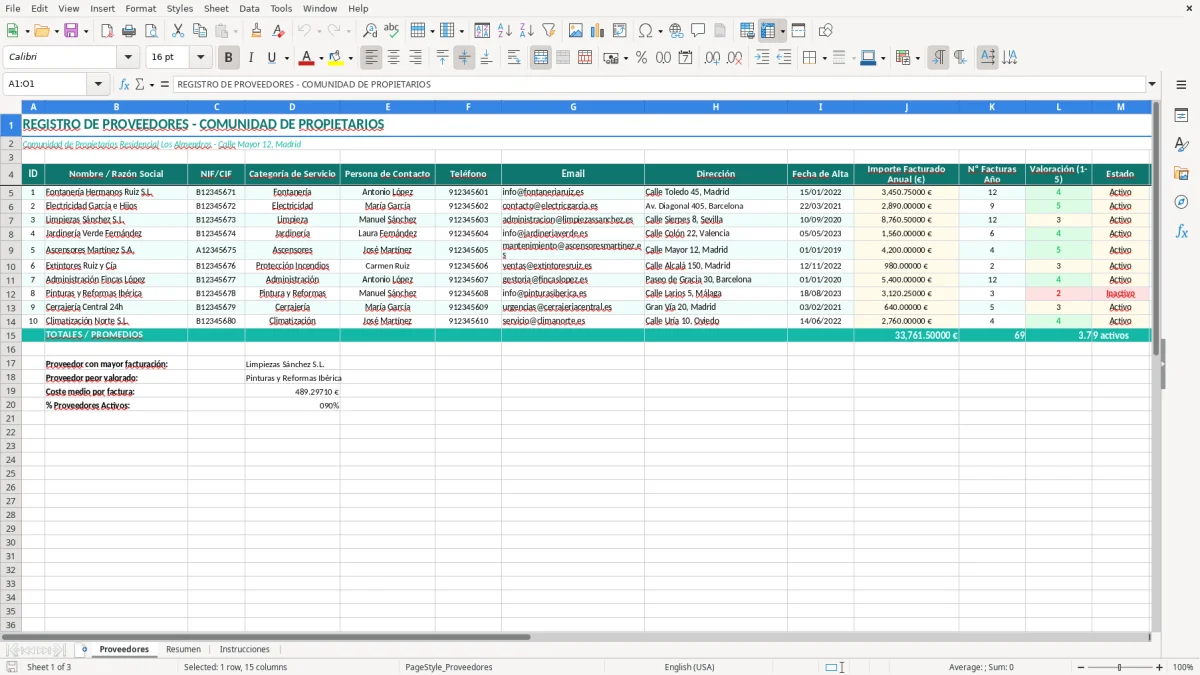
Task: Switch to the Resumen sheet tab
Action: 183,649
